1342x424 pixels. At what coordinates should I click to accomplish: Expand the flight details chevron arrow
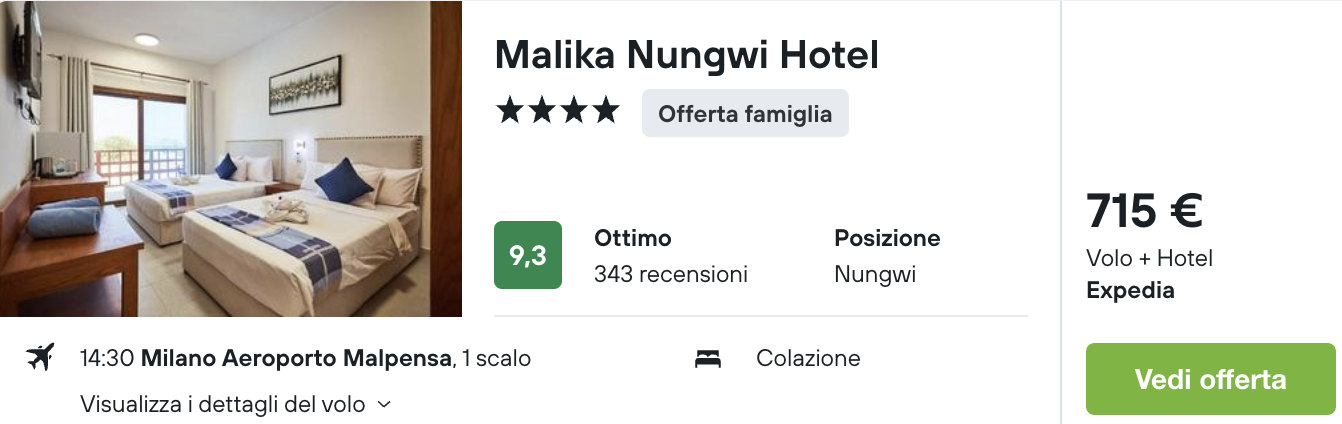click(384, 405)
